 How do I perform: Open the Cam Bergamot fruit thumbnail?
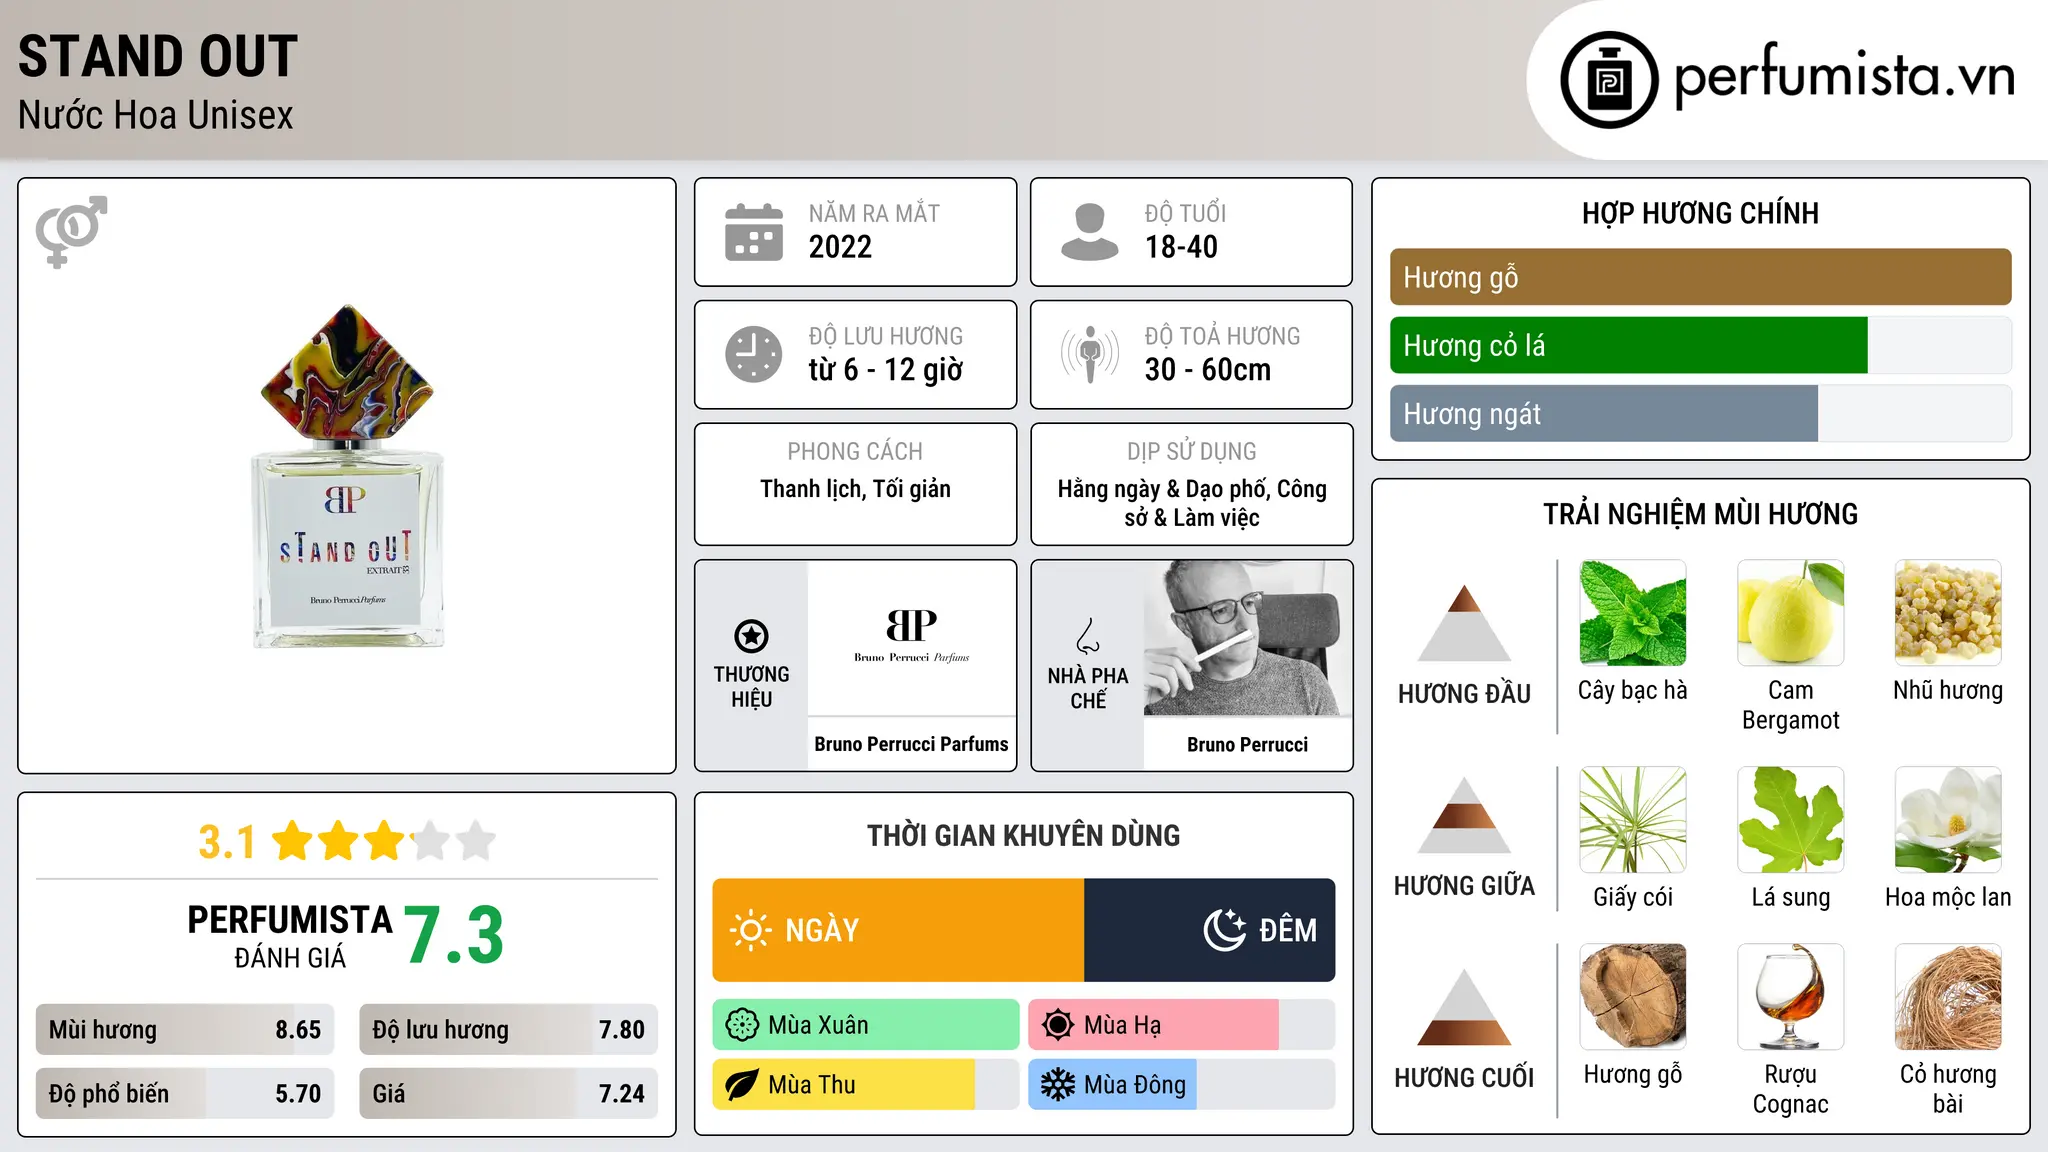click(1791, 613)
